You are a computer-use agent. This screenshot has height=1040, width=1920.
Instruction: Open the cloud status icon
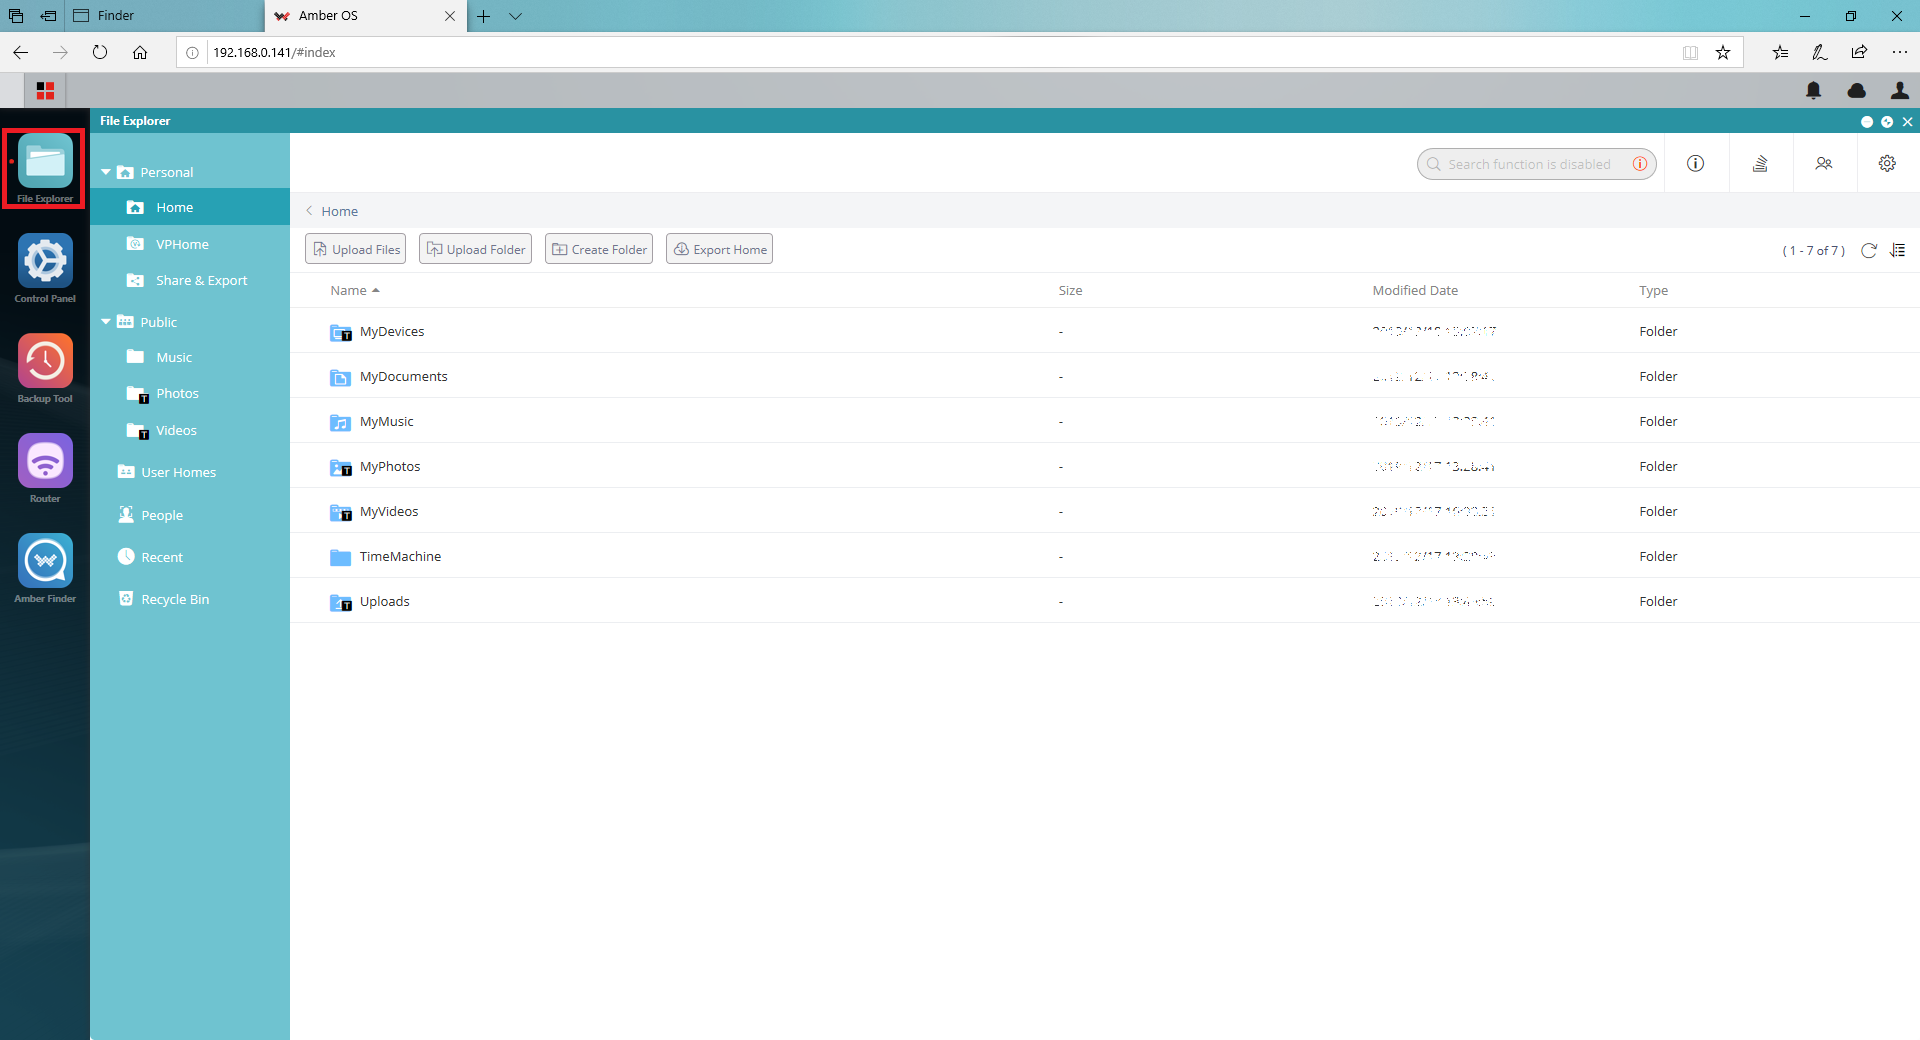click(x=1856, y=91)
